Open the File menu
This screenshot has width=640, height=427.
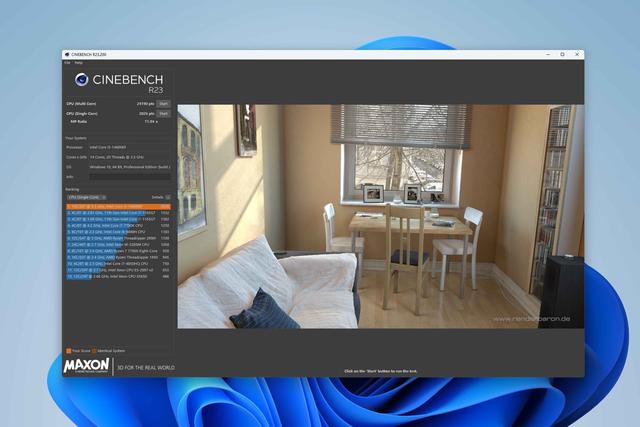point(67,63)
